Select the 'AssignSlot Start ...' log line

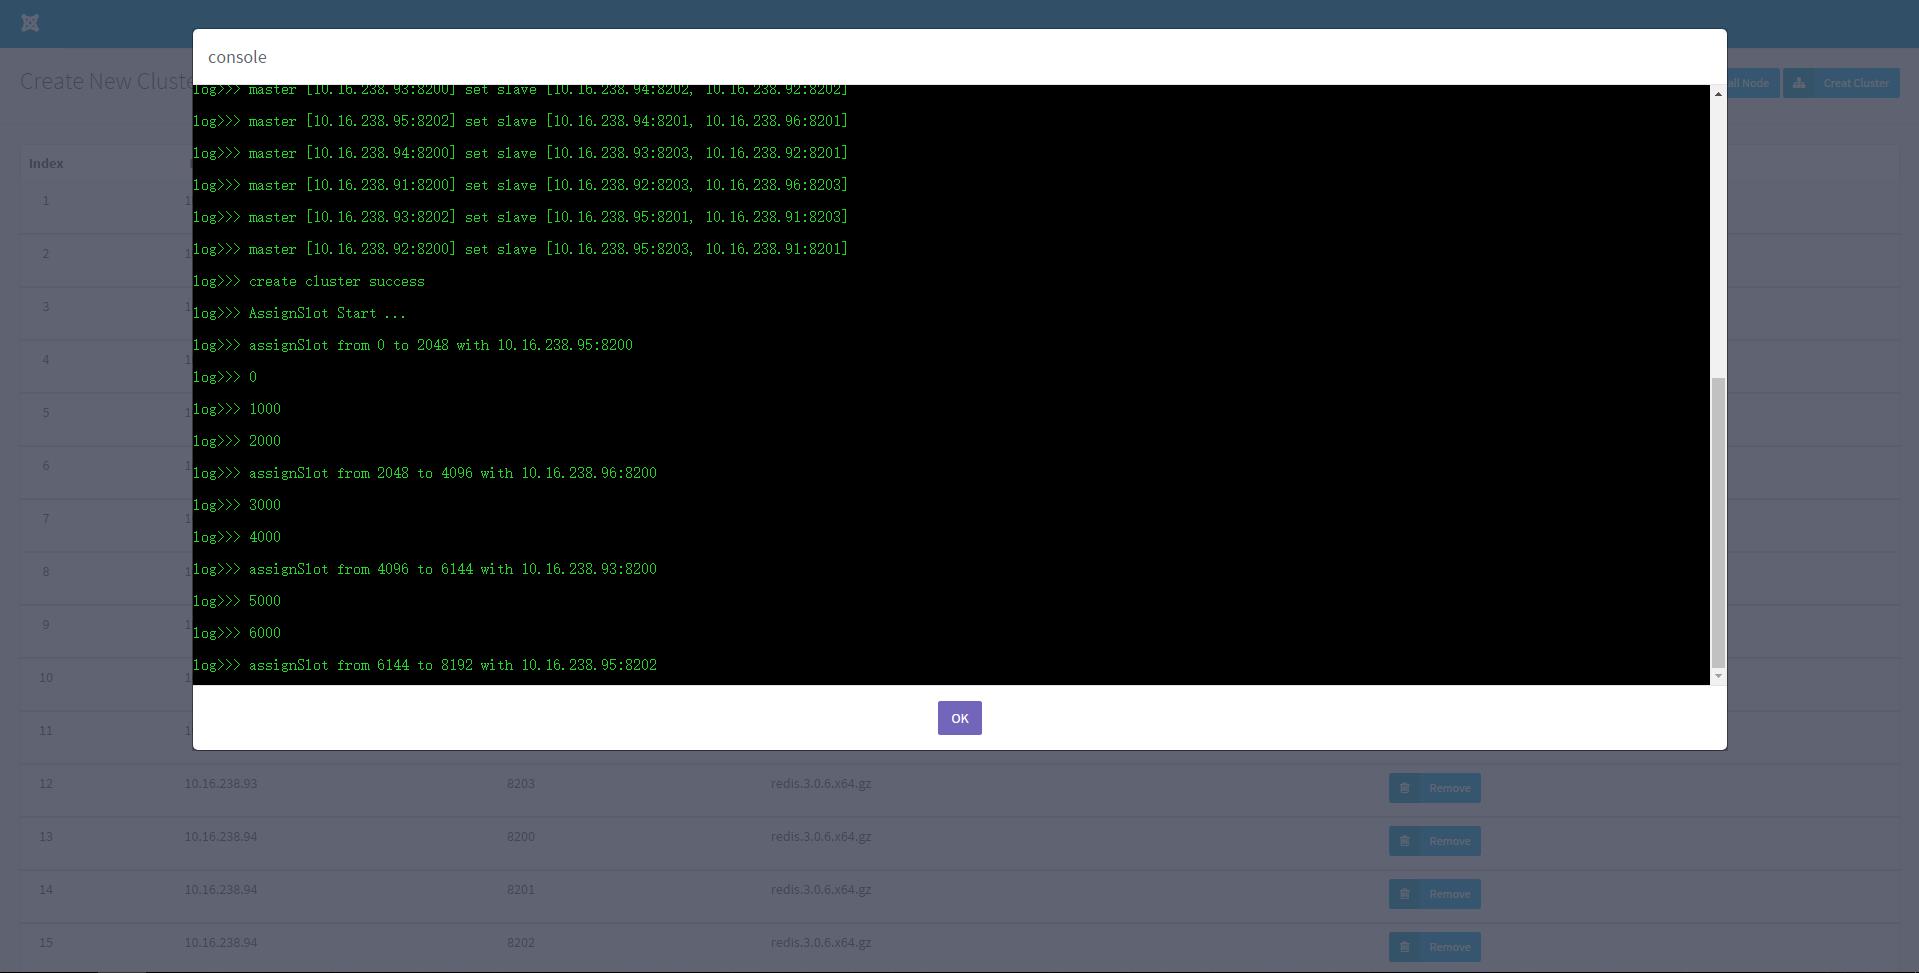point(300,313)
